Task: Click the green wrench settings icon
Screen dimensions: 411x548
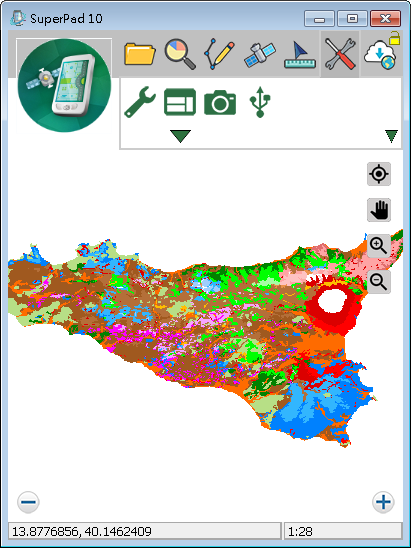Action: (x=140, y=102)
